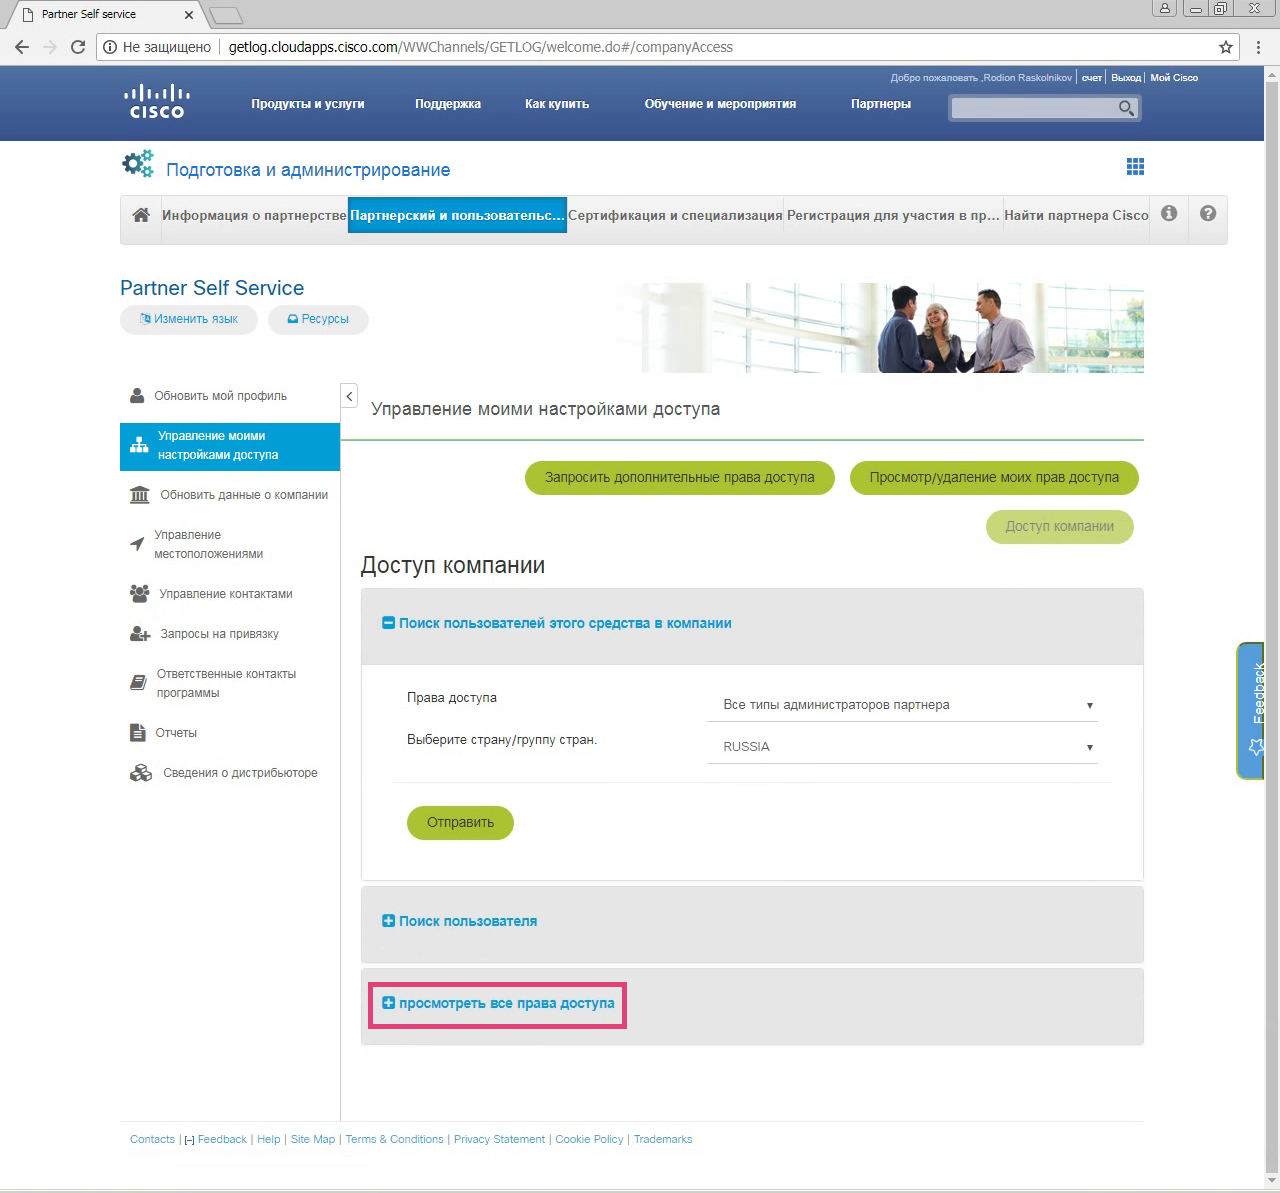
Task: Click Запросить дополнительные права доступа button
Action: click(x=680, y=478)
